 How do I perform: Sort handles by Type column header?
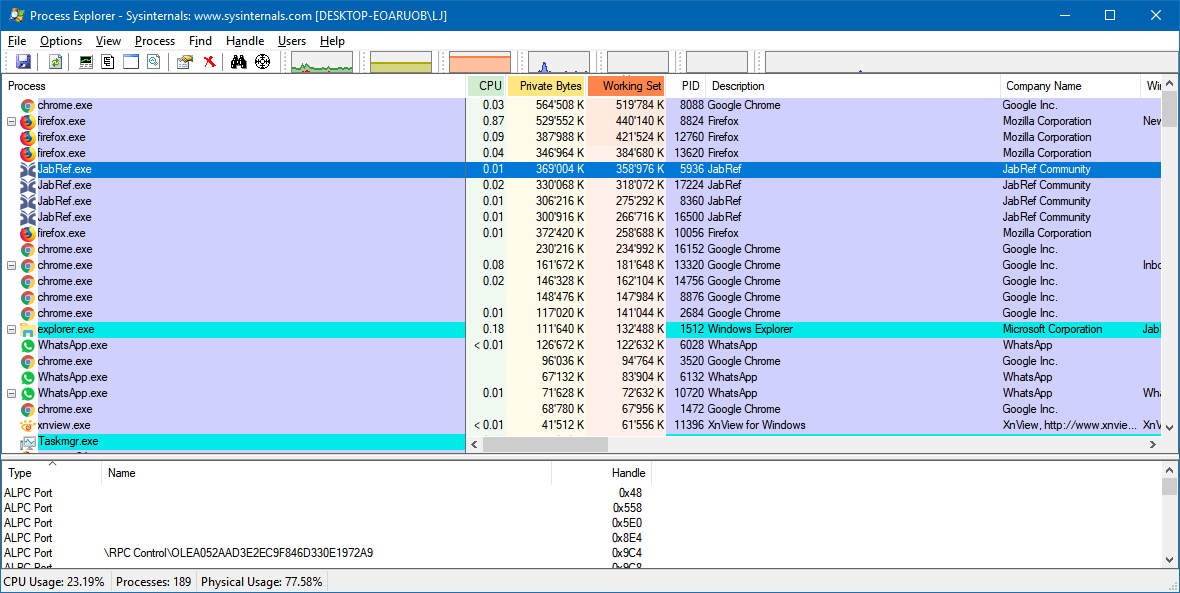51,473
